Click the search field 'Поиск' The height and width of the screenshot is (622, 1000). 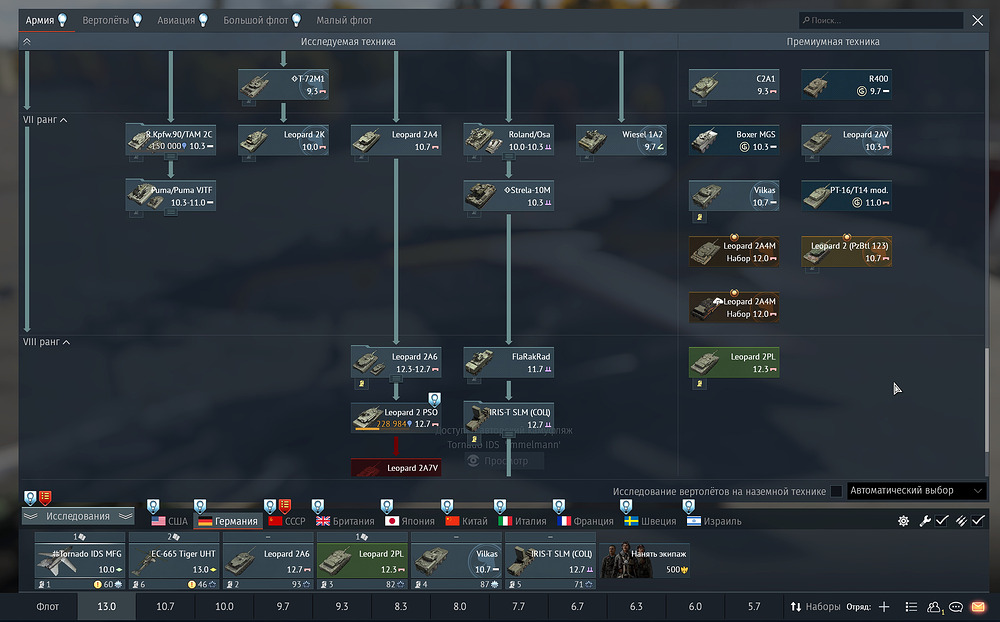coord(880,20)
